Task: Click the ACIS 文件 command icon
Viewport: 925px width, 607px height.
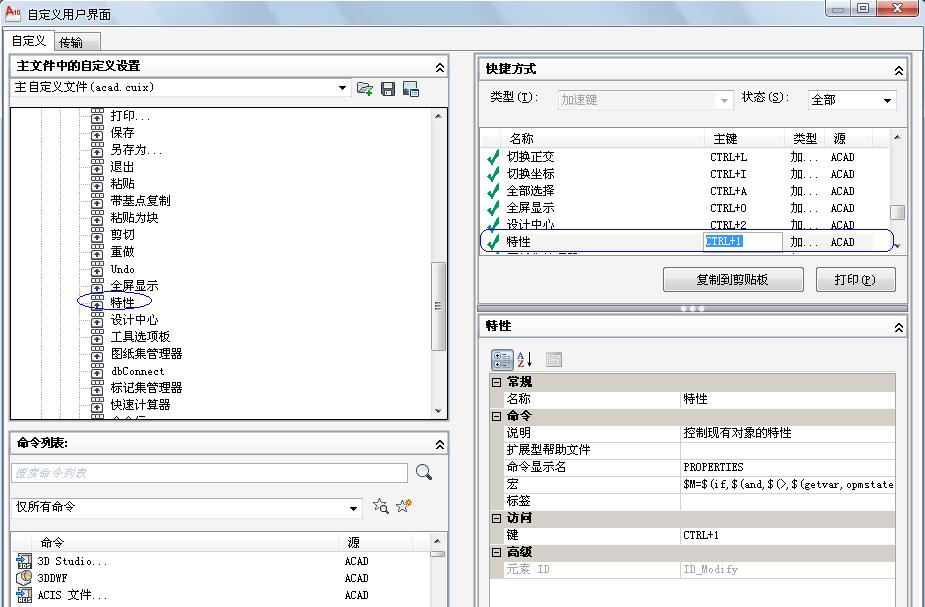Action: point(24,595)
